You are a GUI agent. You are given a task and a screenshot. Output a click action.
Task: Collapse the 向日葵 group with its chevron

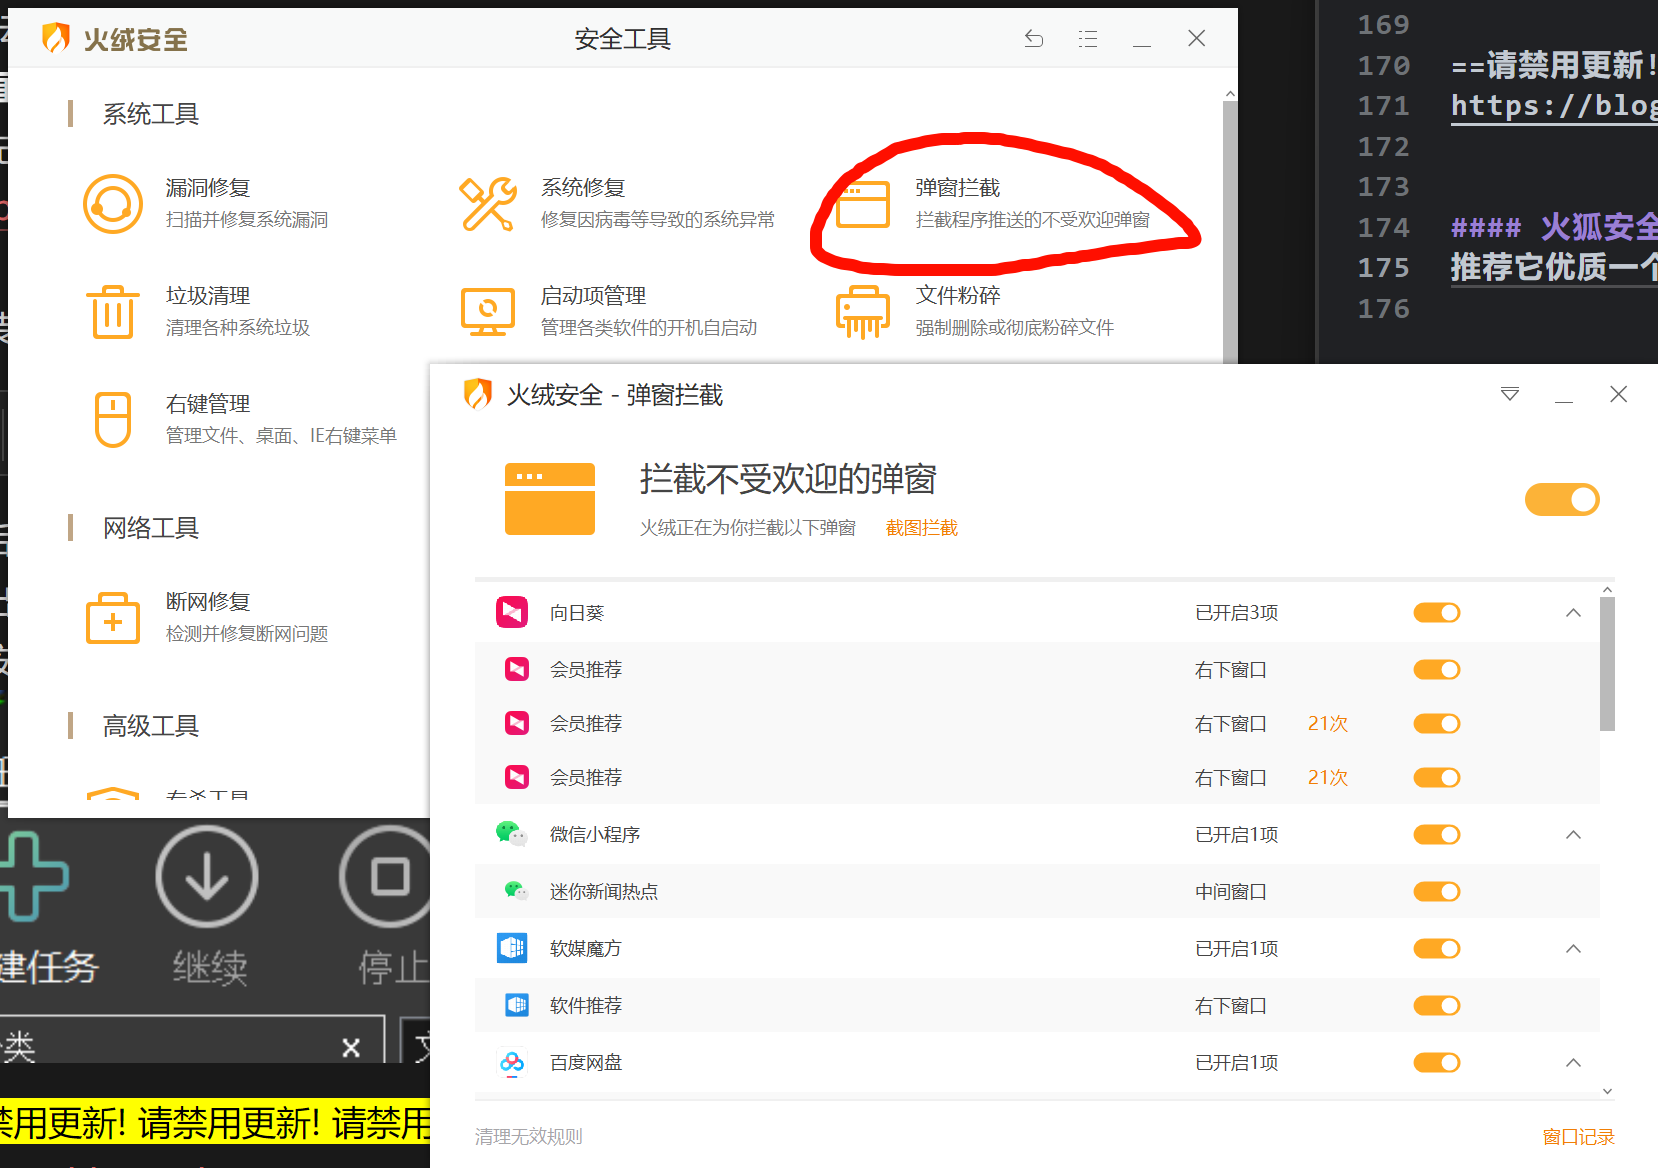(x=1573, y=612)
